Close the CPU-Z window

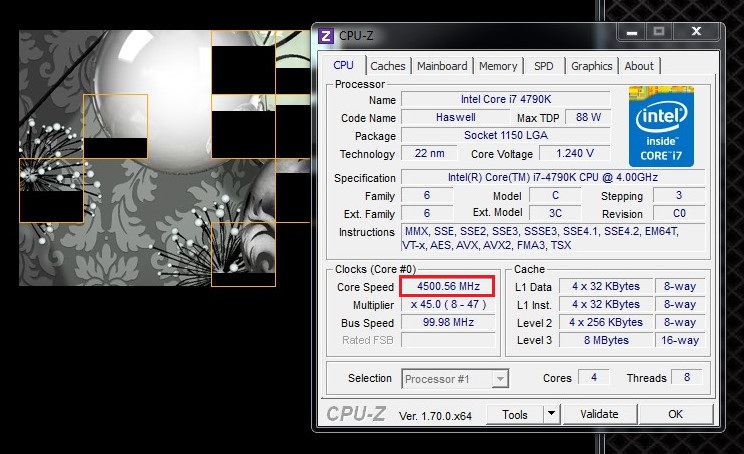click(698, 33)
